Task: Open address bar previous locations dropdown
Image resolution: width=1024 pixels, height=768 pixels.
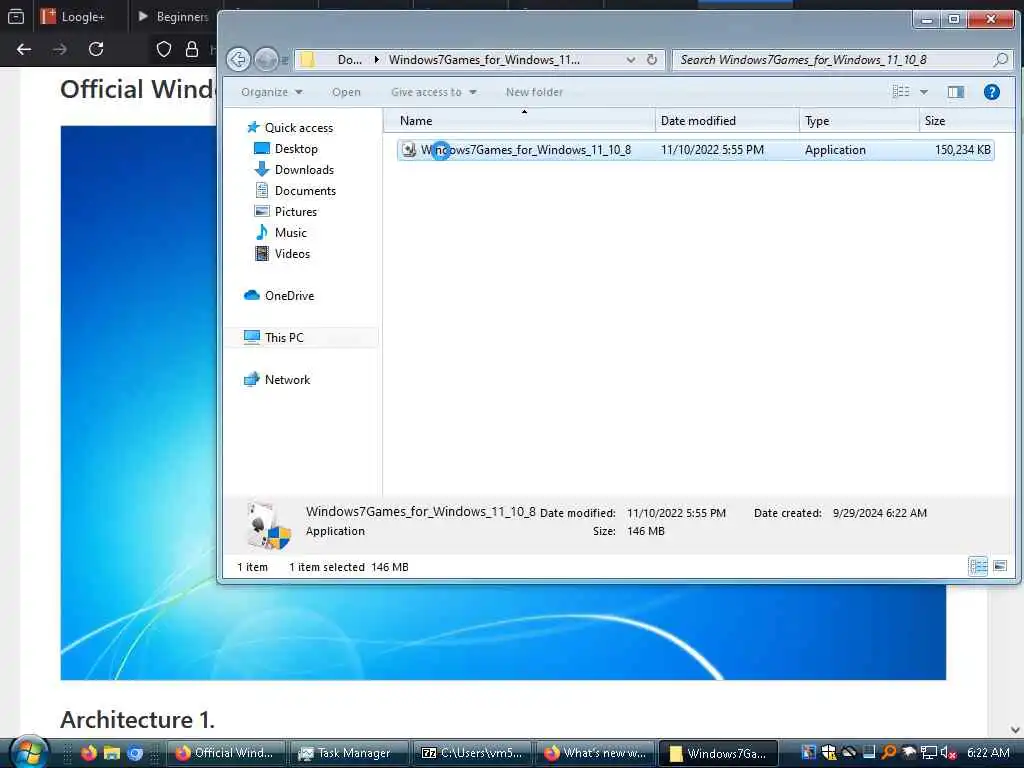Action: click(x=631, y=59)
